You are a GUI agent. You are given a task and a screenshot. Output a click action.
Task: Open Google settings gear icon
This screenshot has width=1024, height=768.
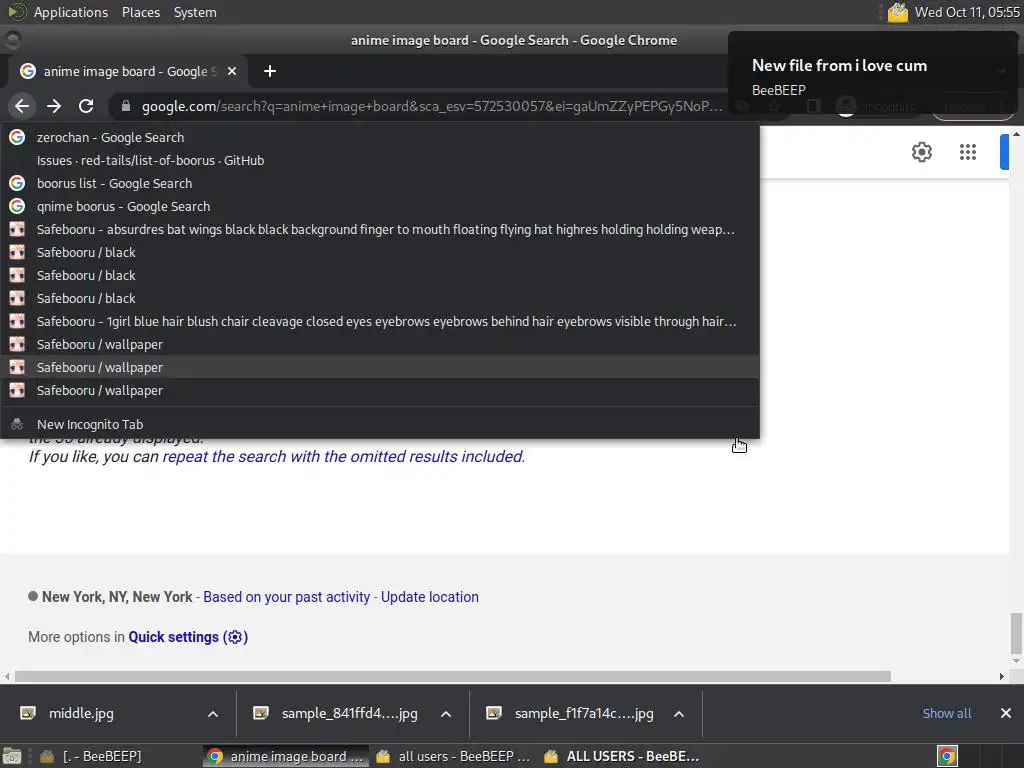[x=921, y=152]
